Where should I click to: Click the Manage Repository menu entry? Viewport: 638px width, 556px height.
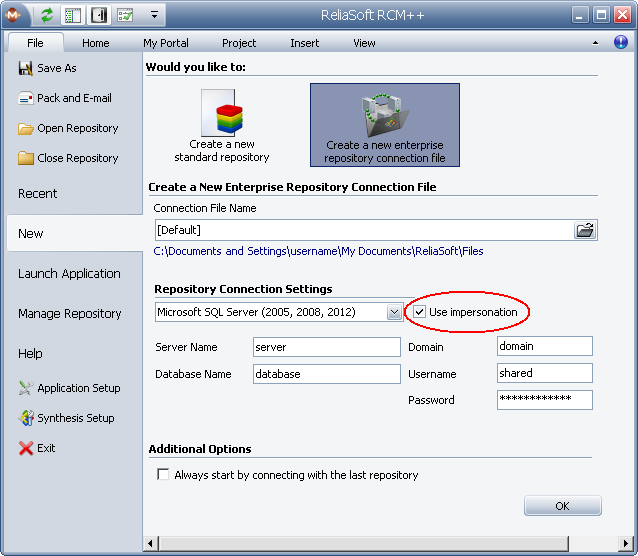[x=69, y=313]
